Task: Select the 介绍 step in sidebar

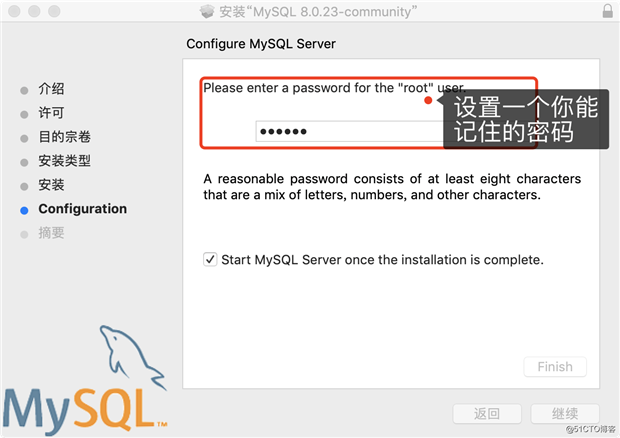Action: [x=51, y=89]
